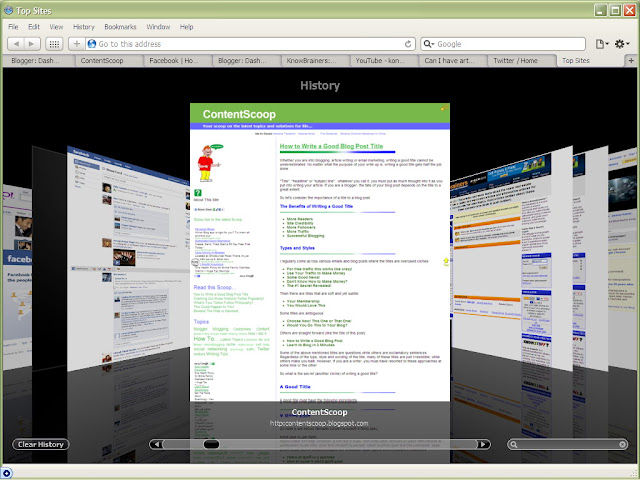Click the history slider track
This screenshot has width=640, height=480.
[x=320, y=444]
